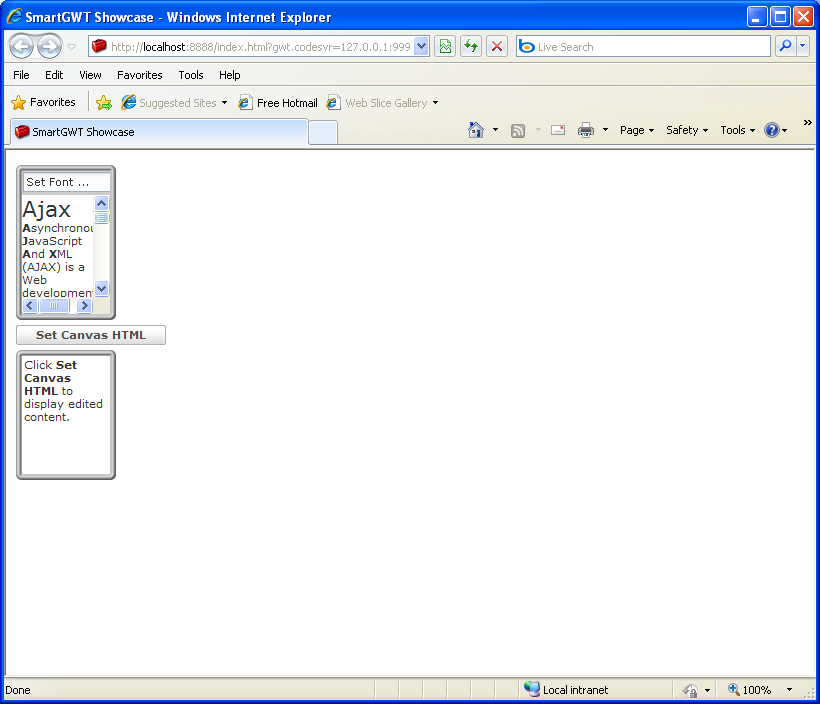
Task: Open a new blank tab
Action: tap(323, 132)
